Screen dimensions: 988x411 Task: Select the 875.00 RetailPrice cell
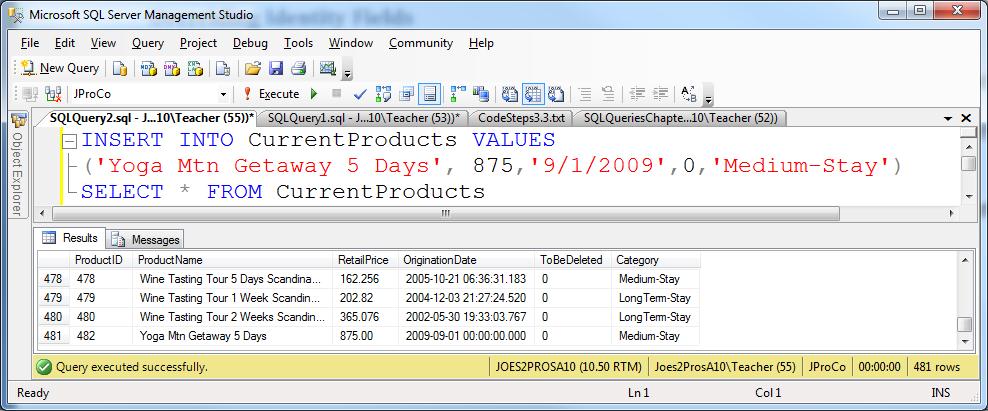365,336
